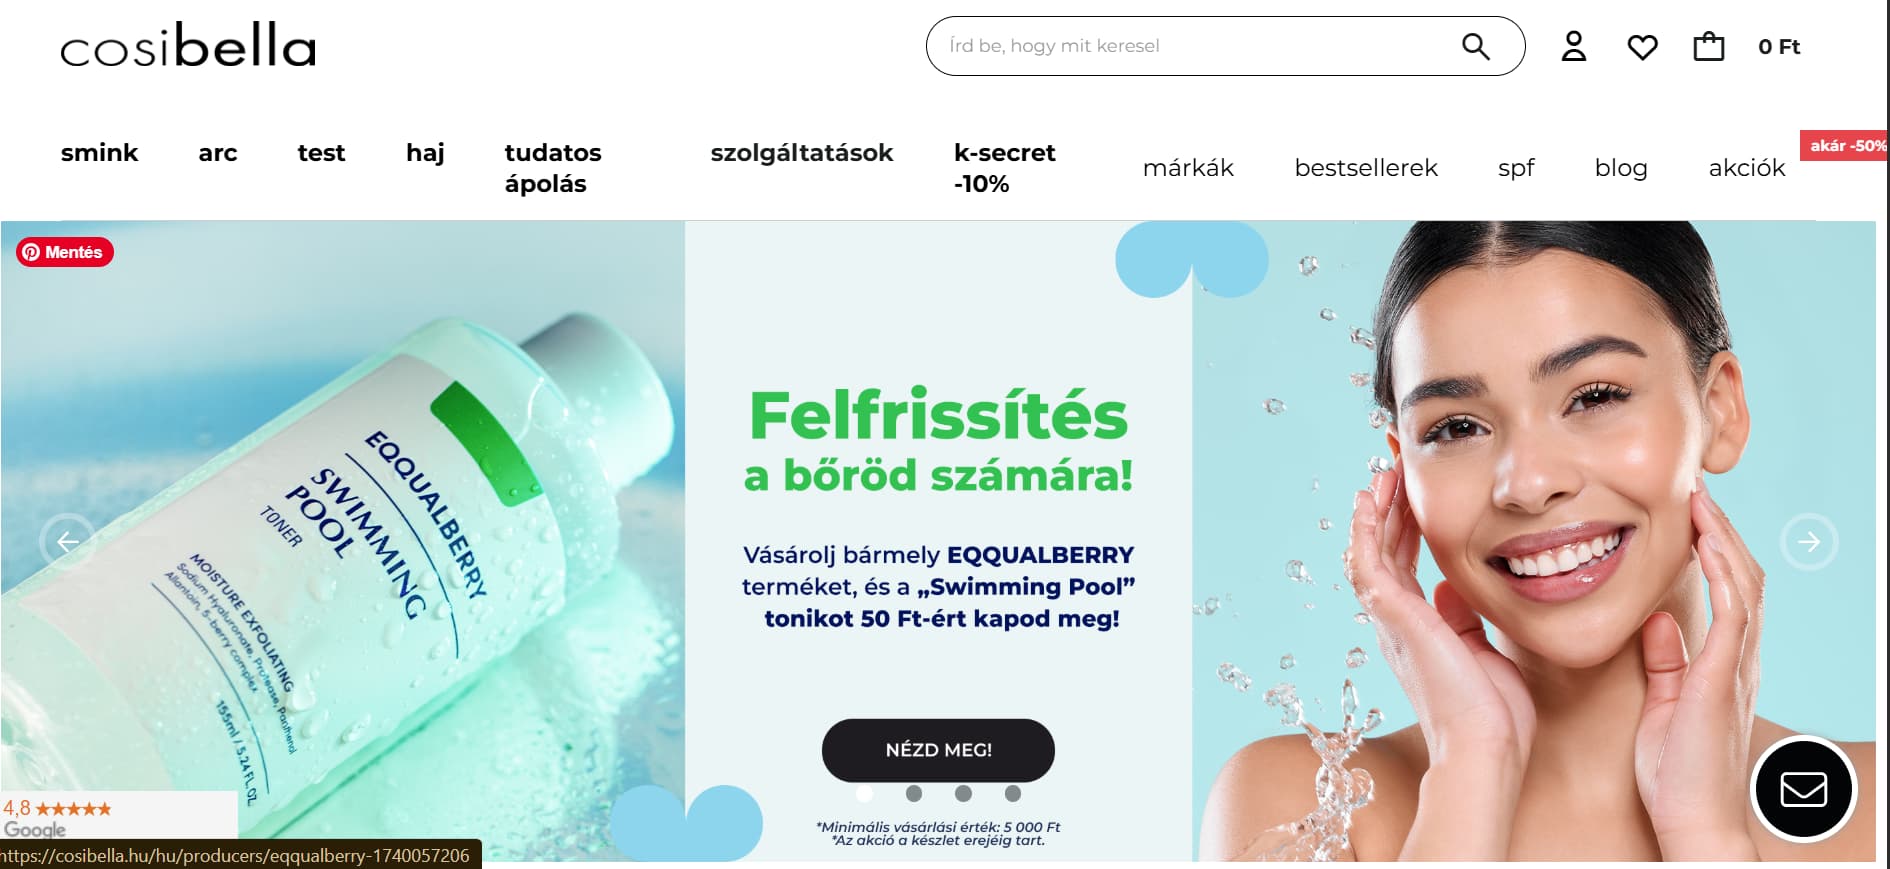This screenshot has width=1890, height=869.
Task: Click the search magnifier icon
Action: [1475, 46]
